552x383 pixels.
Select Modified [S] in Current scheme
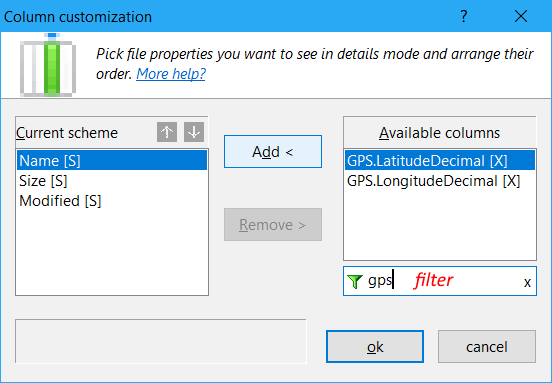tap(112, 201)
